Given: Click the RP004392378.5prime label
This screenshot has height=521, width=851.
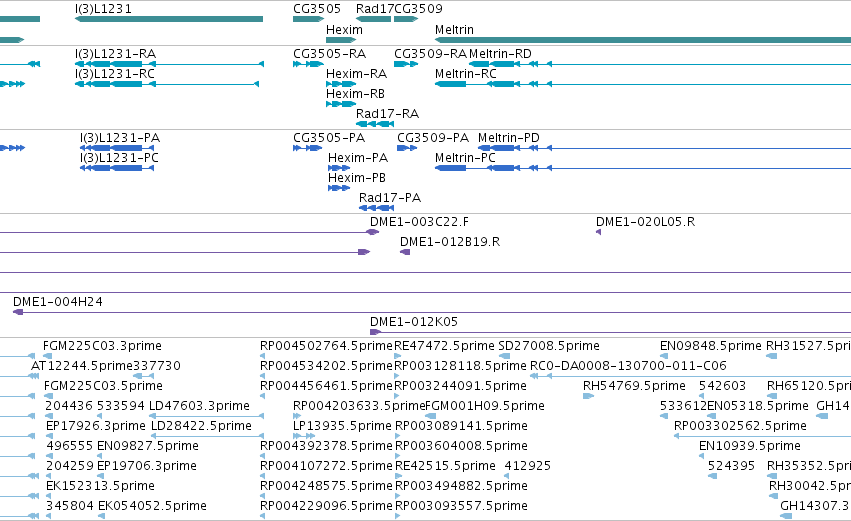Looking at the screenshot, I should click(326, 446).
